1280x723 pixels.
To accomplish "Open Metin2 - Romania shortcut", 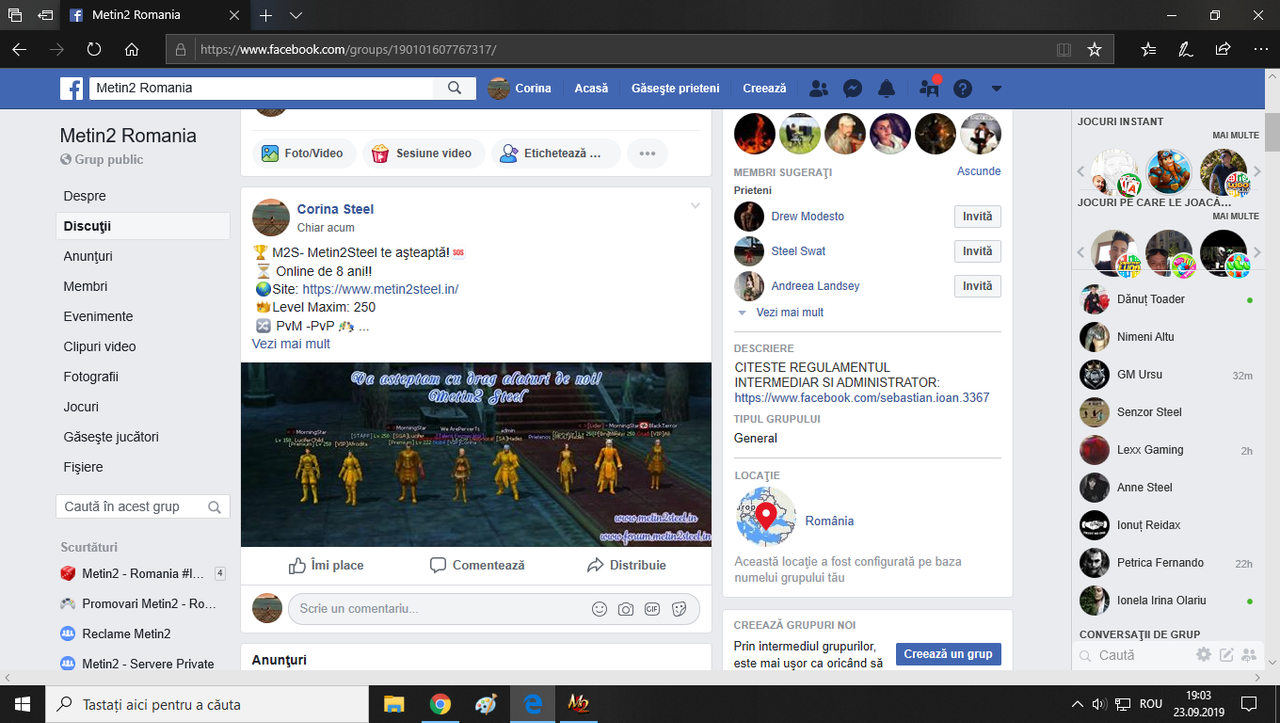I will (143, 574).
